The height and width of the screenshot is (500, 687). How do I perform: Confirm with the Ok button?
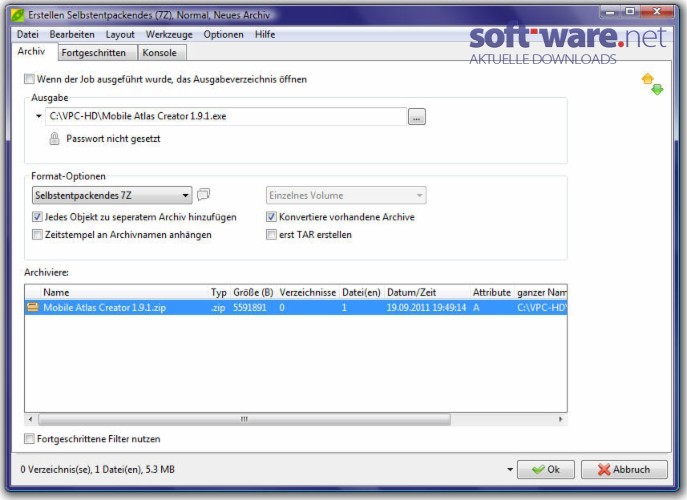545,469
